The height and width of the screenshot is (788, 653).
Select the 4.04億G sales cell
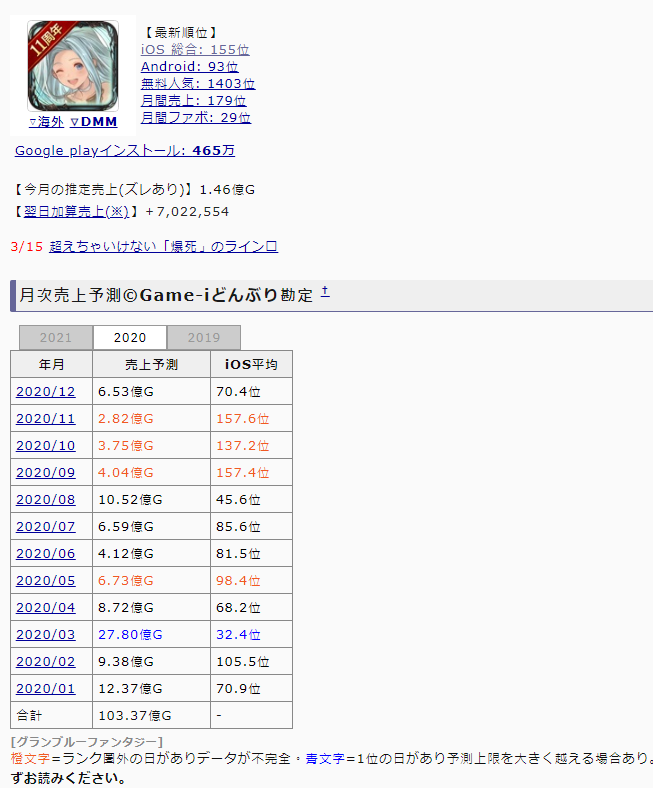click(x=151, y=473)
